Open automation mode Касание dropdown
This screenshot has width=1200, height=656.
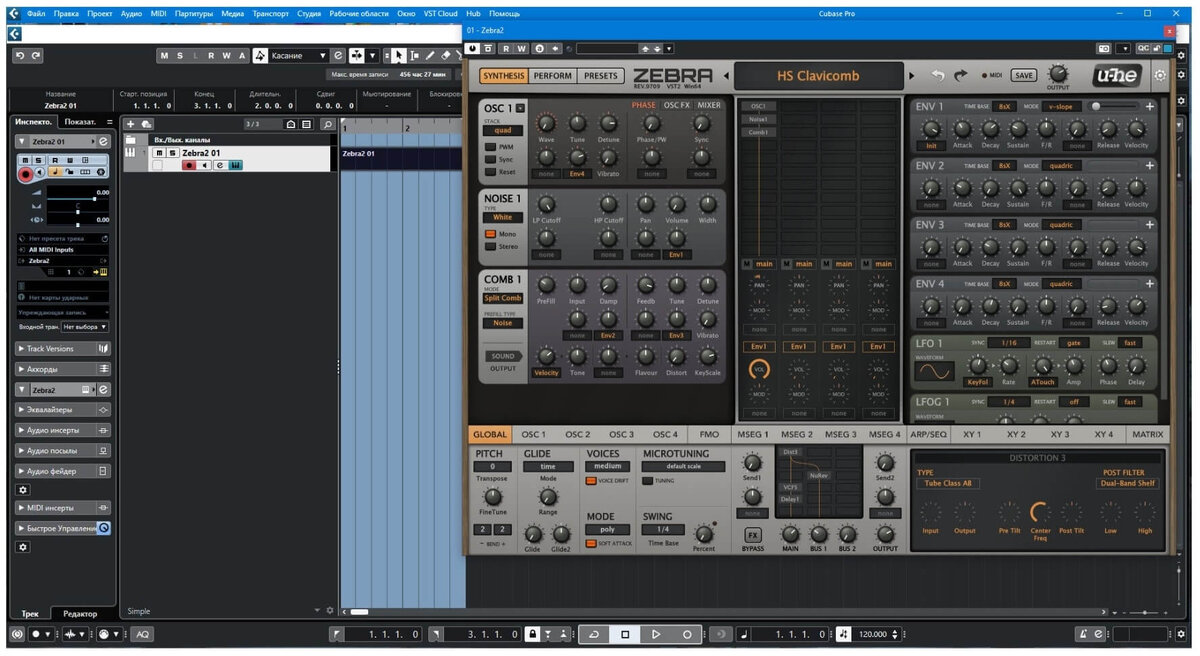click(x=299, y=56)
